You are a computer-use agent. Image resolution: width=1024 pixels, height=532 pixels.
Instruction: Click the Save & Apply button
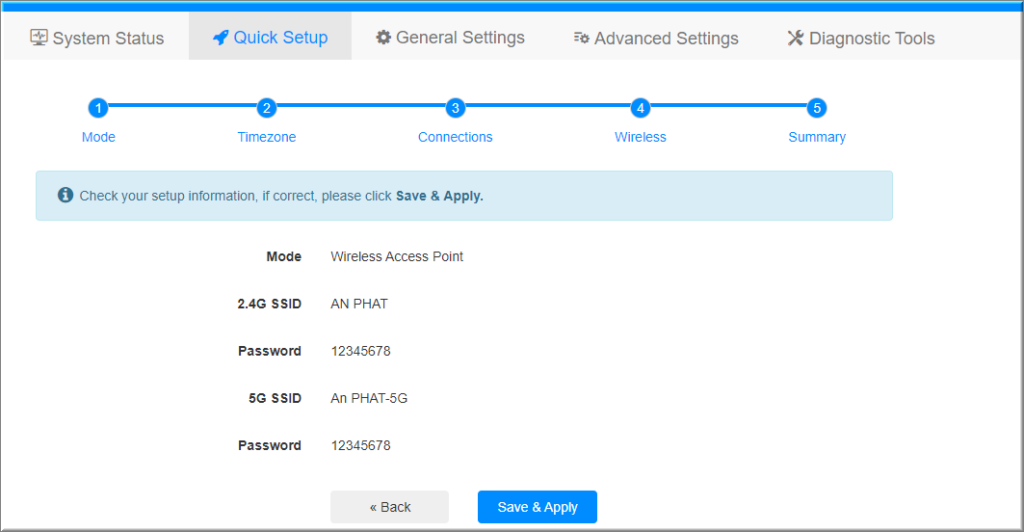coord(537,507)
